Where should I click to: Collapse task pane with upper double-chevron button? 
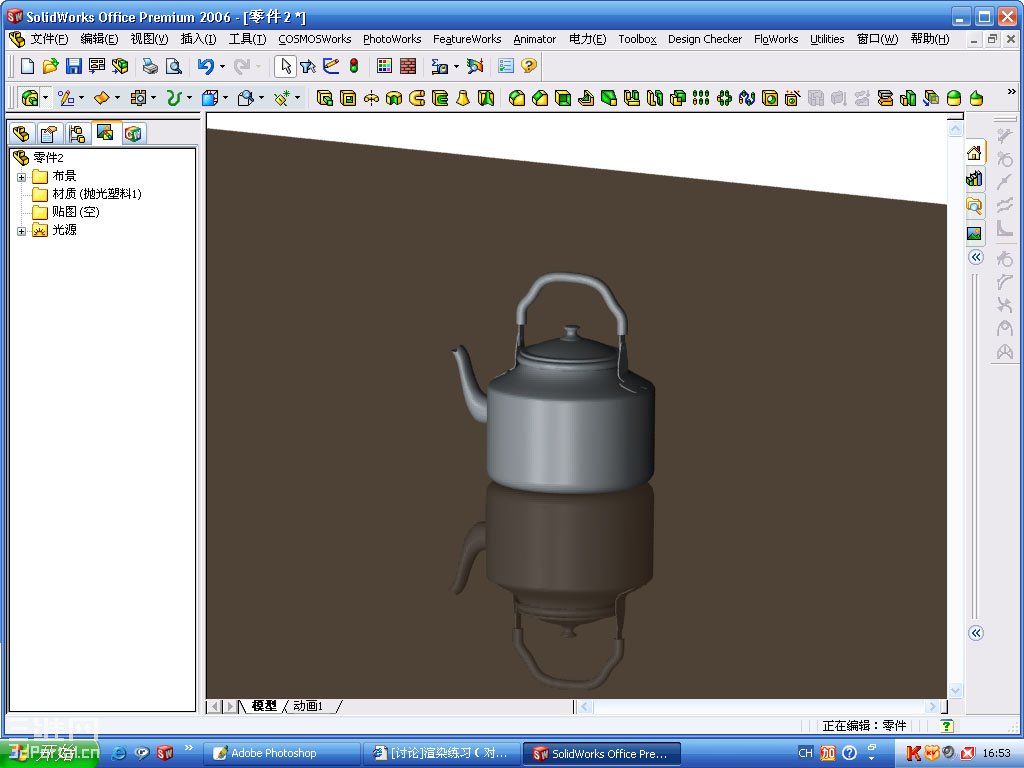pos(976,257)
